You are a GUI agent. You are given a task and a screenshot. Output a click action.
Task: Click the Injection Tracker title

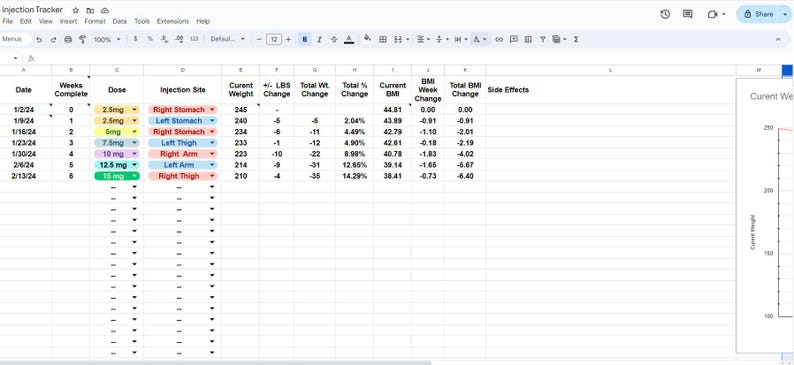point(33,10)
